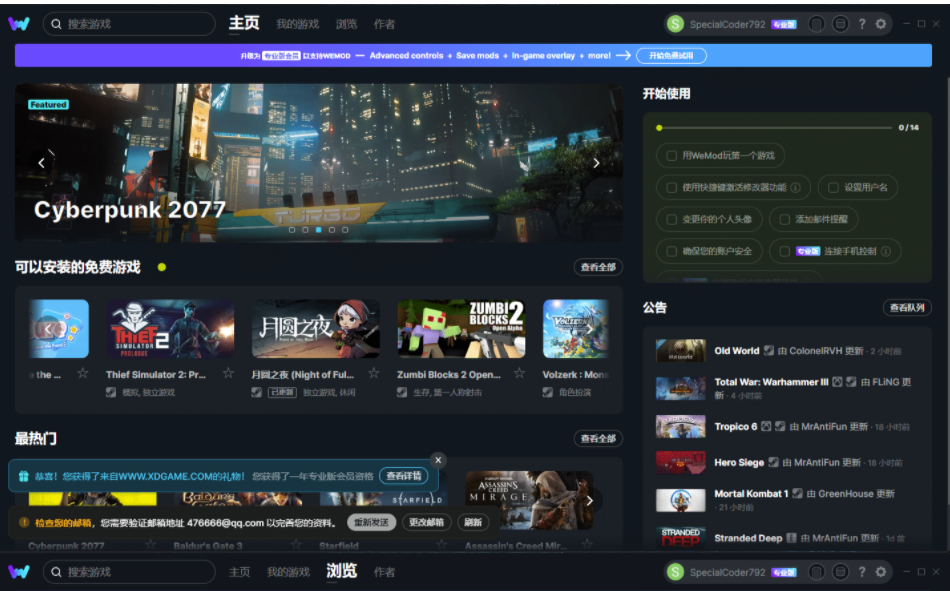Open mobile phone icon in the bottom header
Screen dimensions: 950x591
click(817, 572)
